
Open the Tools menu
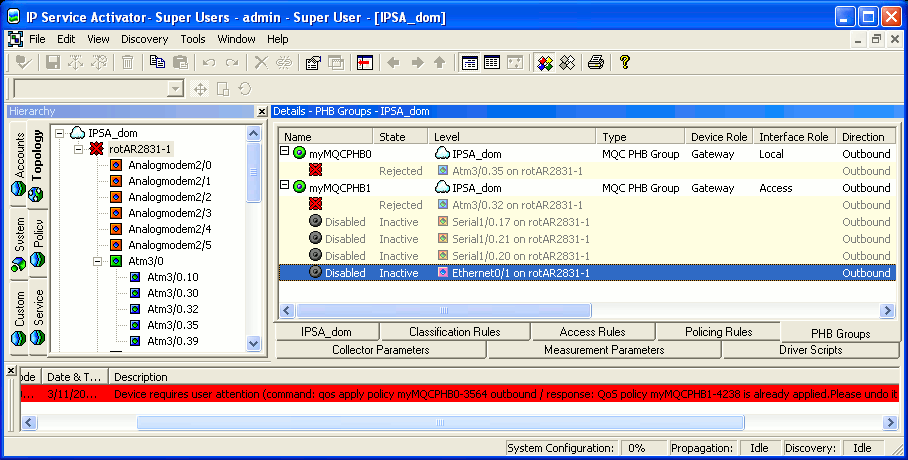pyautogui.click(x=193, y=39)
